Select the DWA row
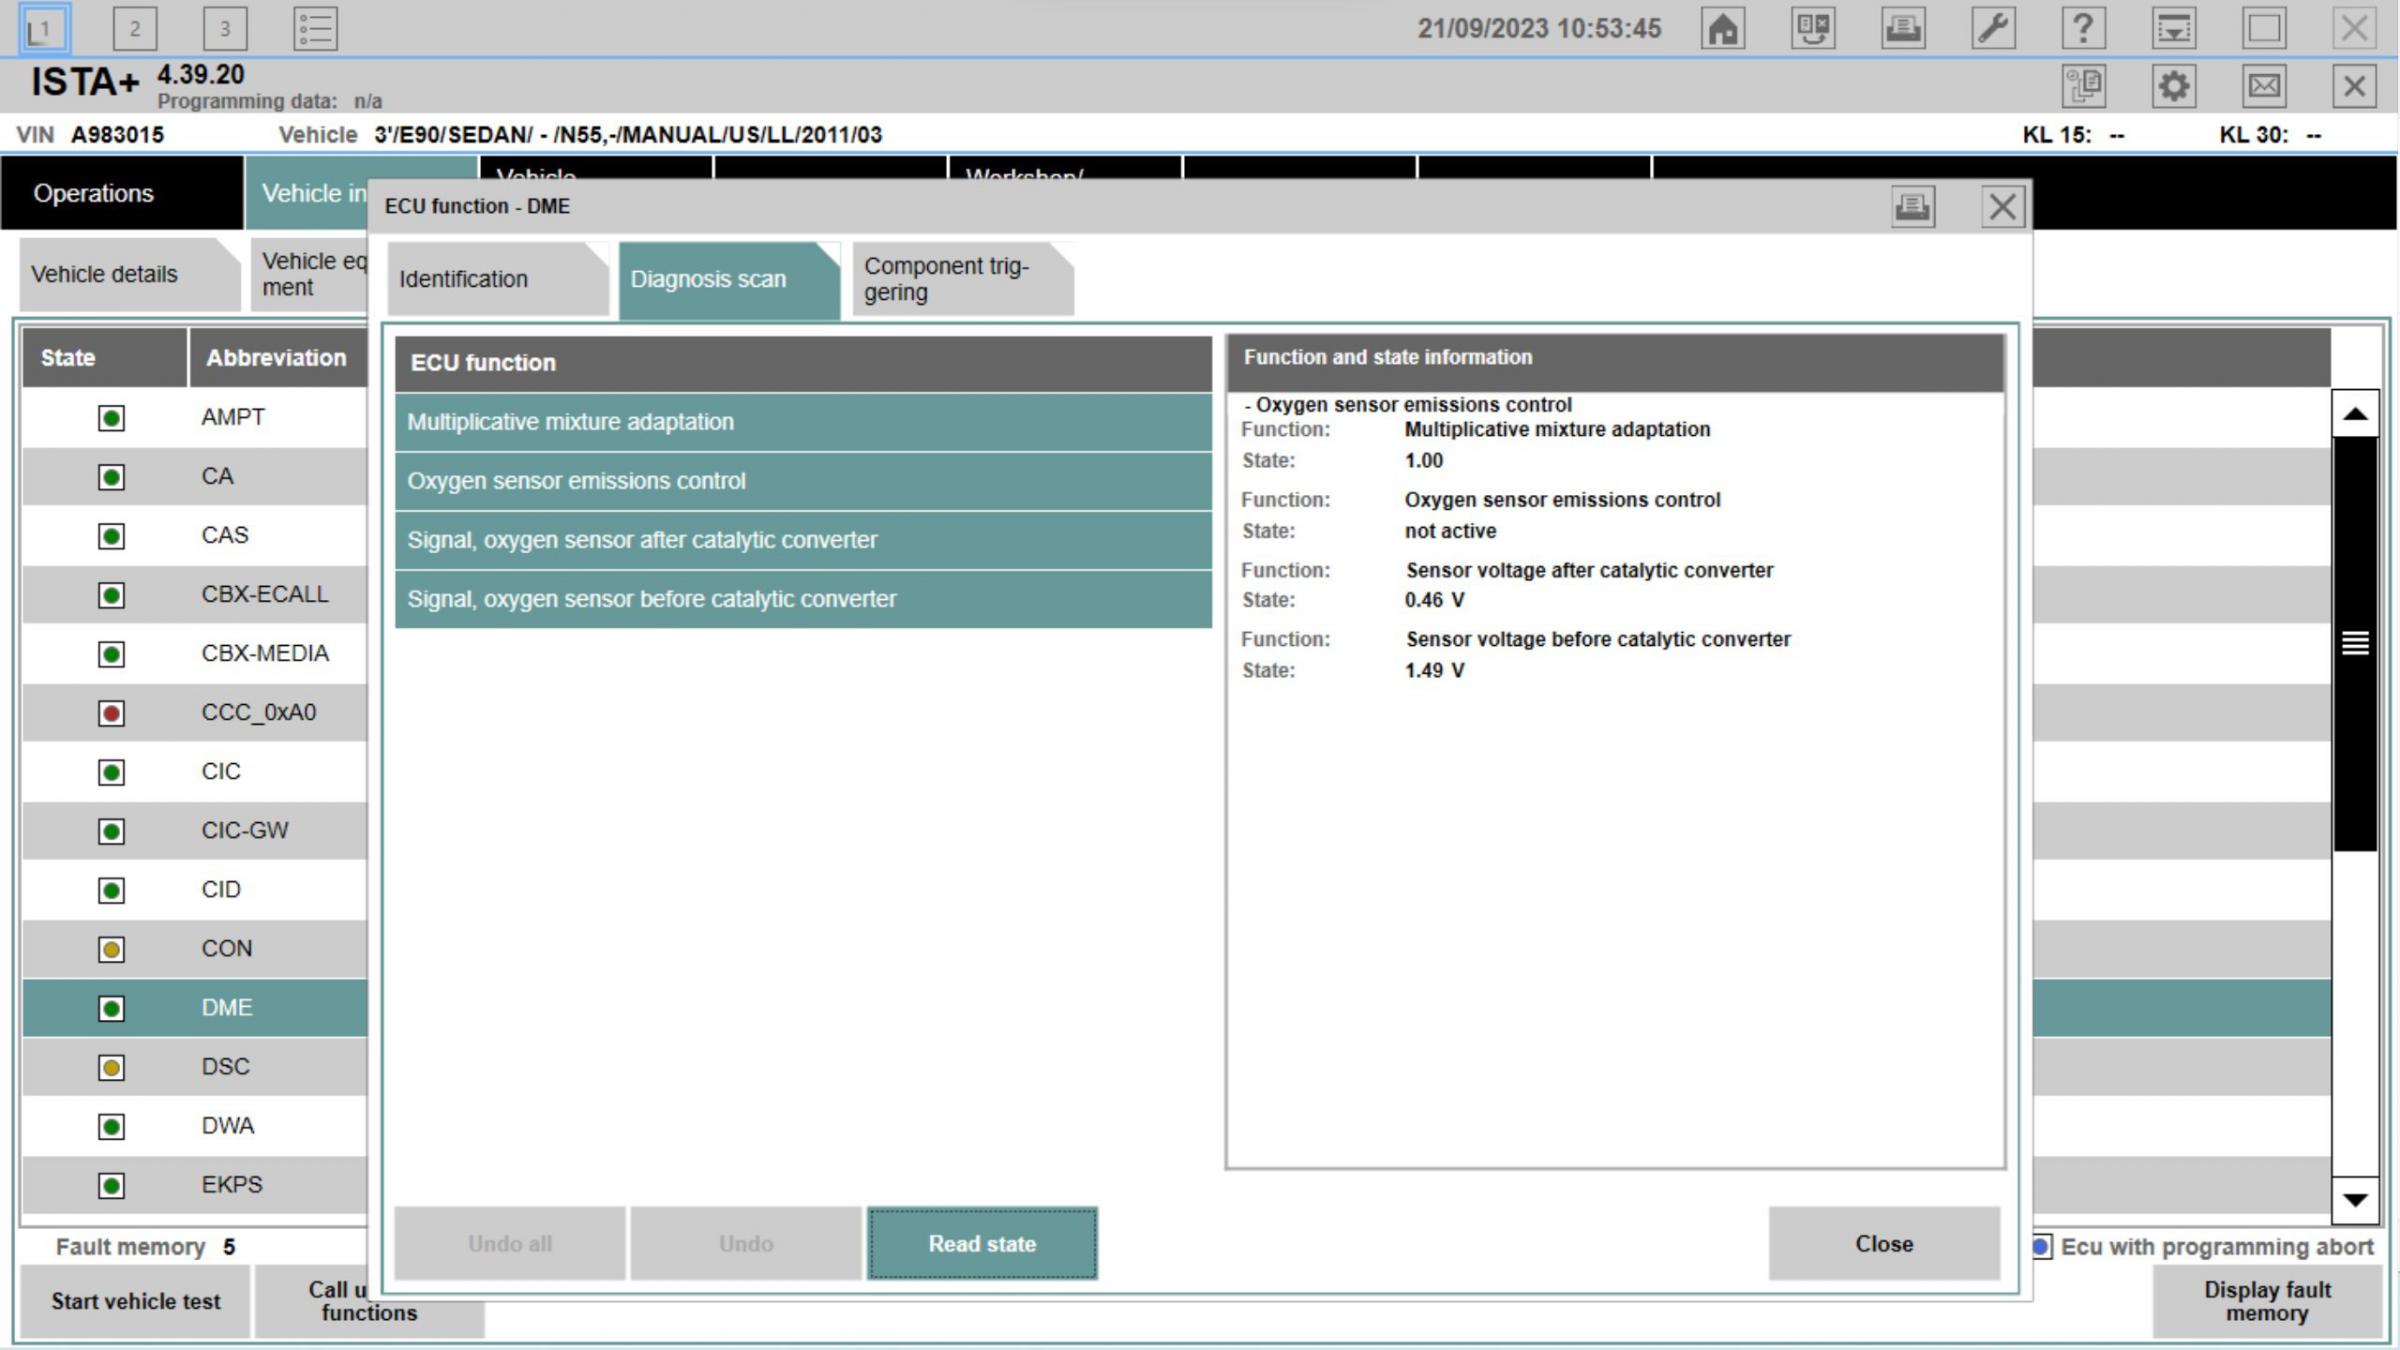This screenshot has height=1350, width=2400. (x=195, y=1126)
